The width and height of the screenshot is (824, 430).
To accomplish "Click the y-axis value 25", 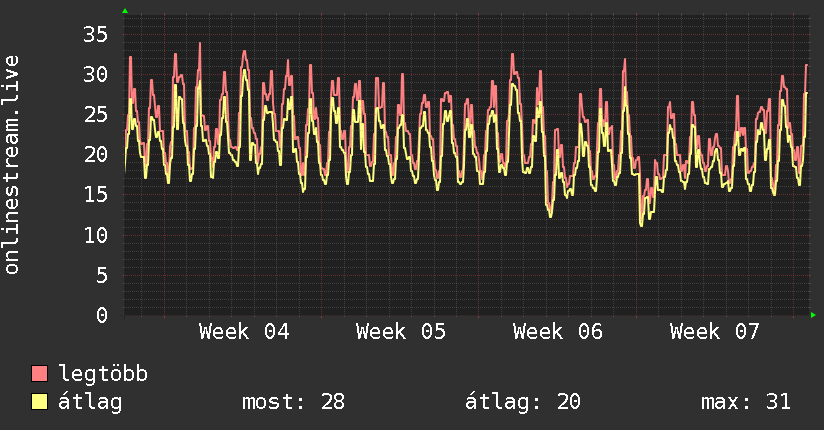I will (x=96, y=115).
